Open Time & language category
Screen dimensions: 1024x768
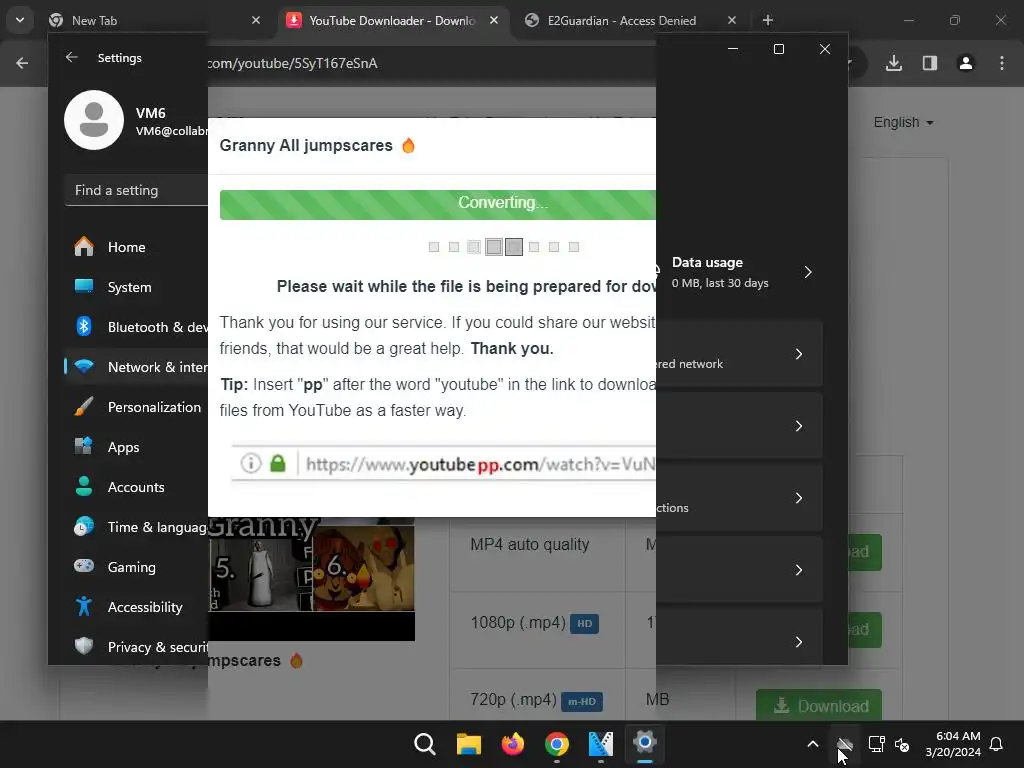pos(136,526)
